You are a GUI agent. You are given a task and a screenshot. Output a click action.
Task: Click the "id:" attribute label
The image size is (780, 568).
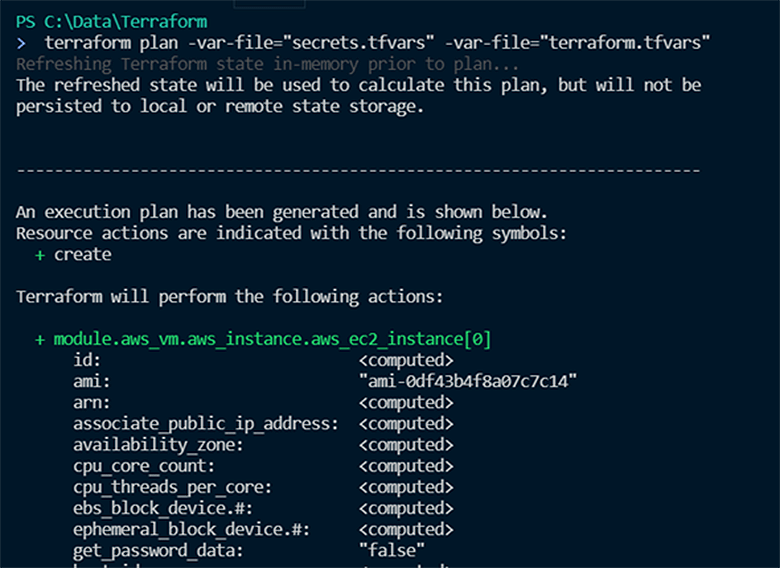click(x=87, y=361)
